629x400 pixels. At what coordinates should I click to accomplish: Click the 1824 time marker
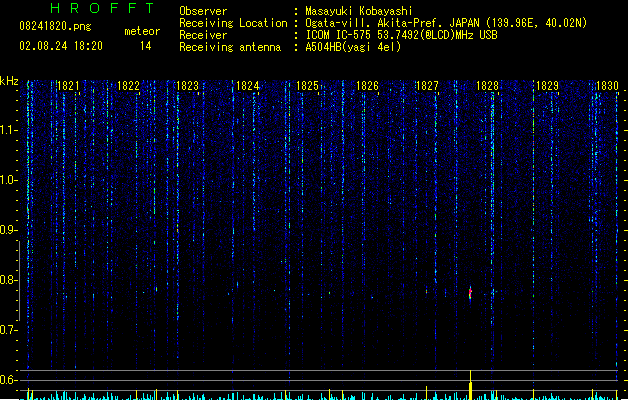click(x=248, y=86)
